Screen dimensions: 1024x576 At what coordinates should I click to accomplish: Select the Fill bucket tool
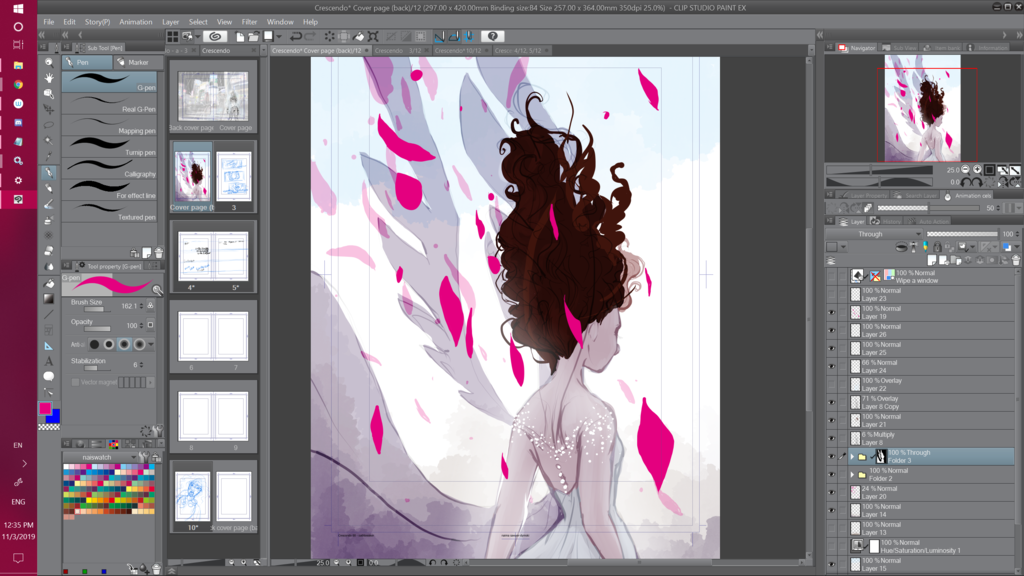[49, 283]
